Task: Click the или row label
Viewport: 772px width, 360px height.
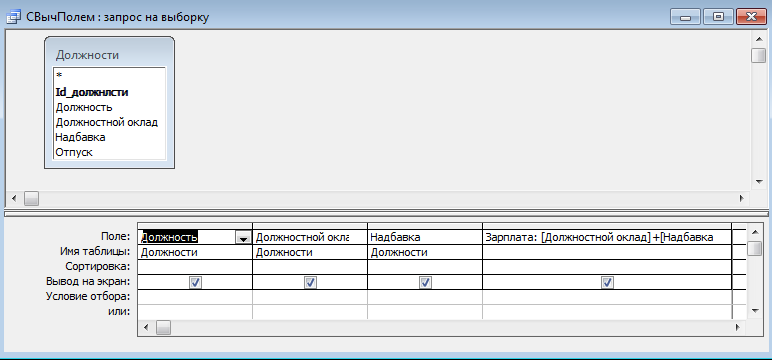Action: pos(119,311)
